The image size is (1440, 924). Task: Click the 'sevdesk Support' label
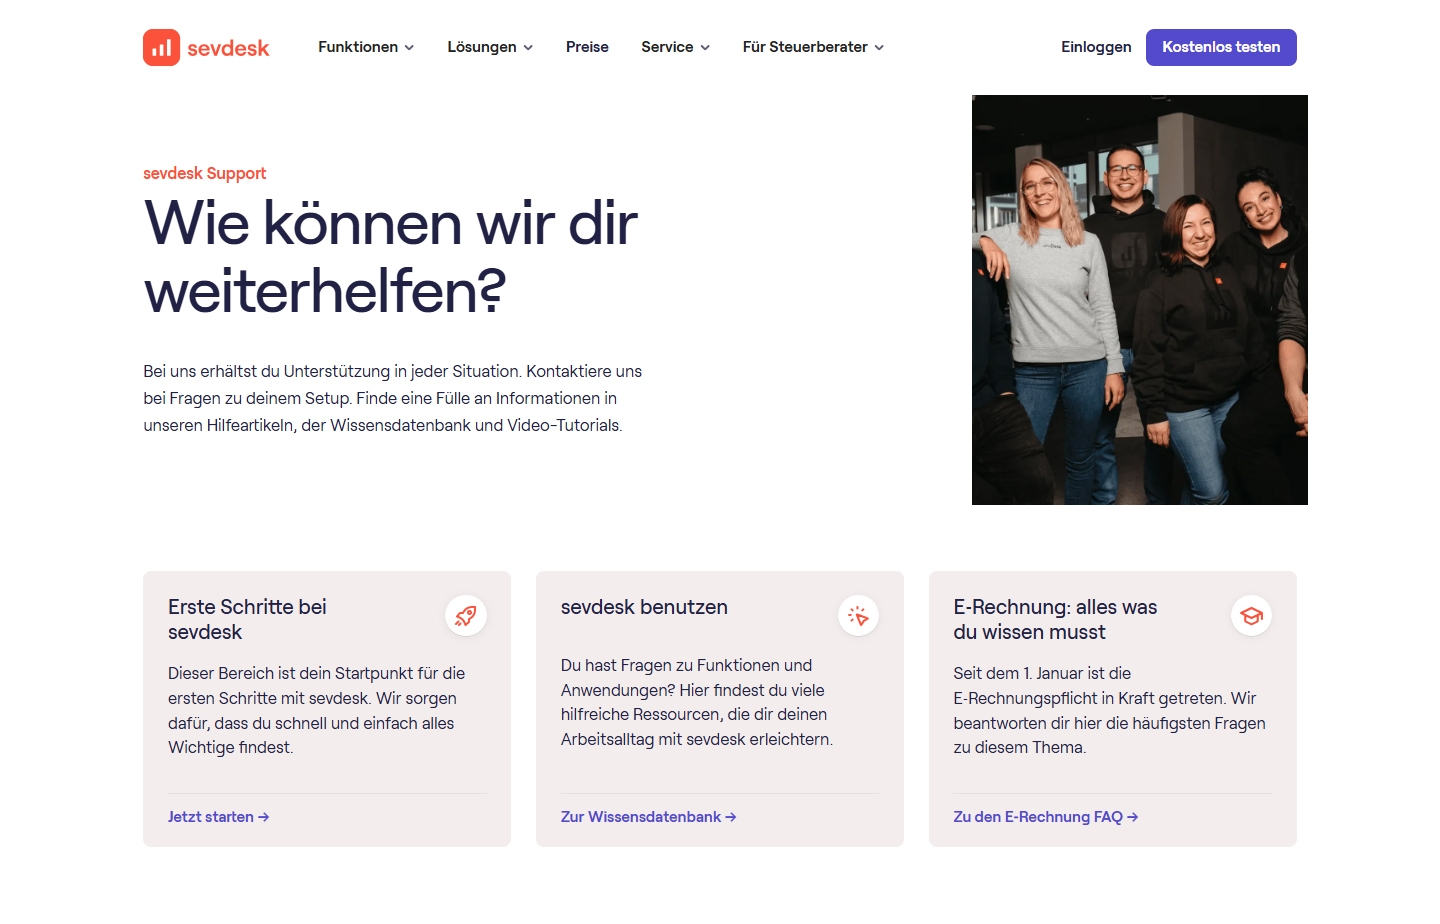click(204, 173)
